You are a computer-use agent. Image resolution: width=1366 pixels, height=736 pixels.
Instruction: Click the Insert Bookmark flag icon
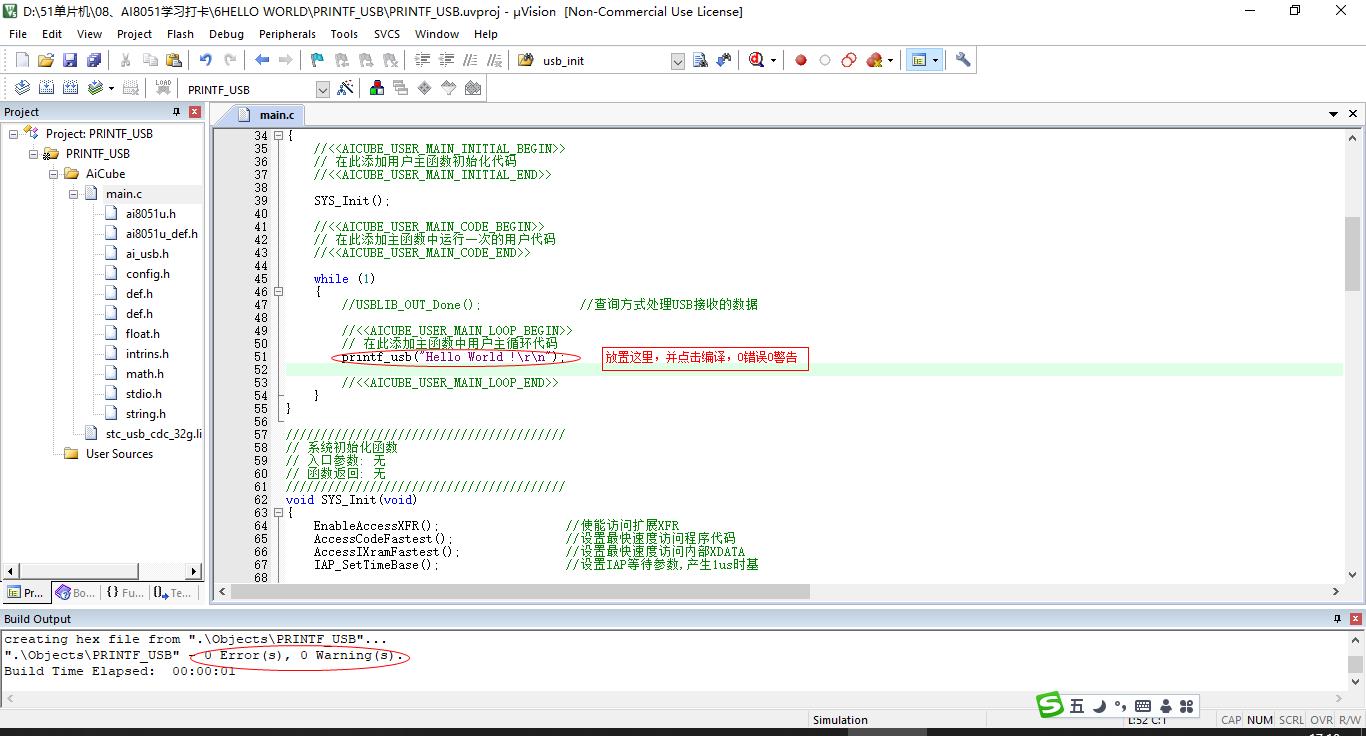[317, 60]
